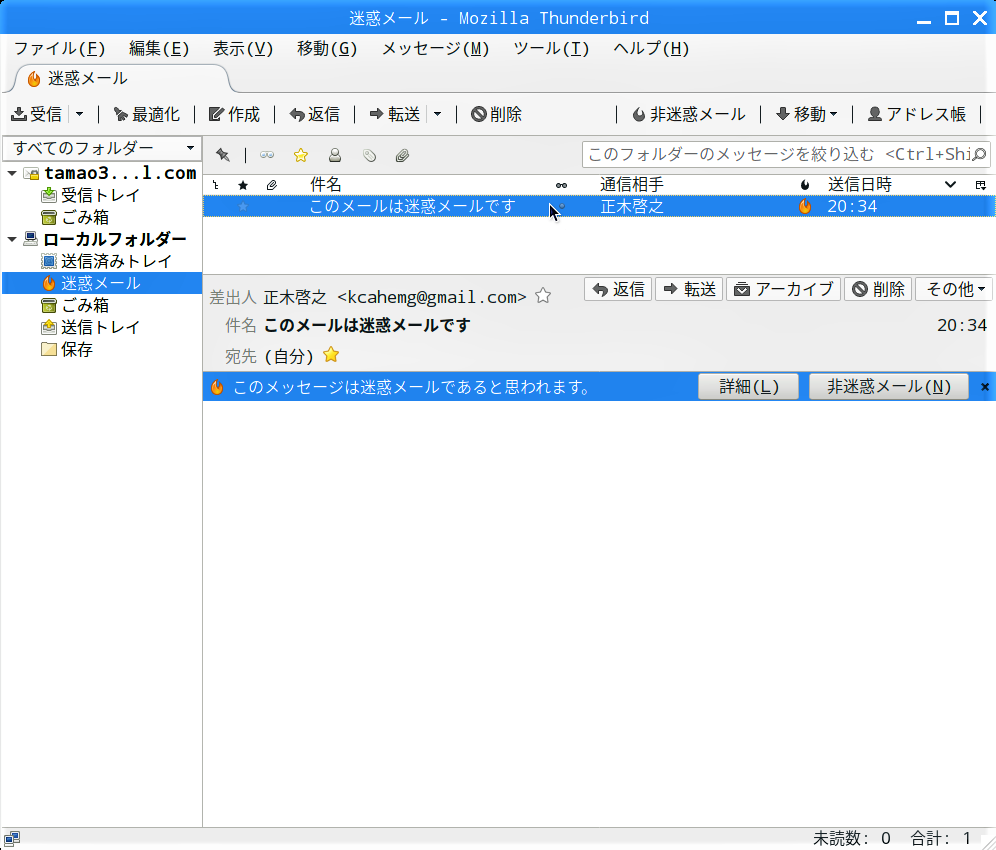
Task: Sort by attachment column header
Action: (272, 185)
